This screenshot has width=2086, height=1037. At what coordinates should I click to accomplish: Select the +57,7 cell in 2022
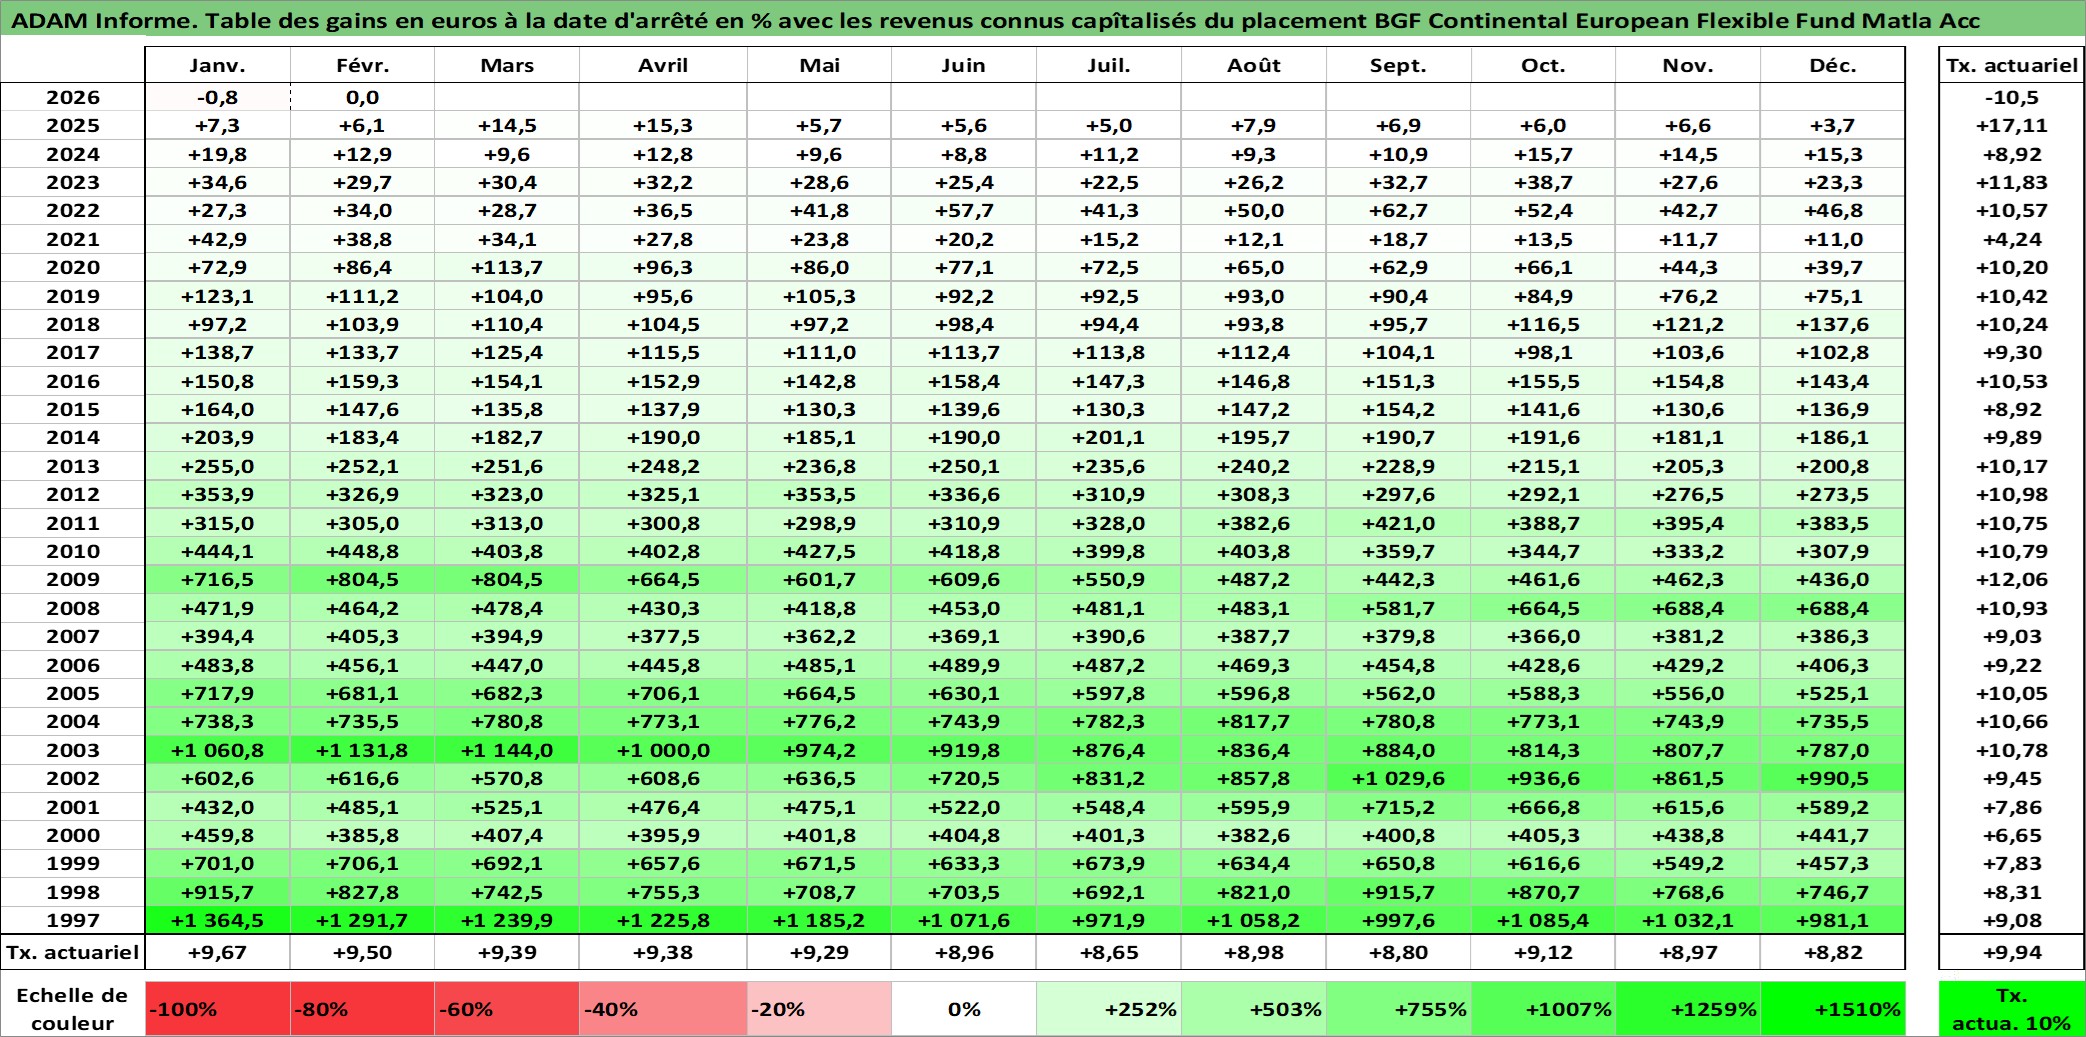(964, 211)
